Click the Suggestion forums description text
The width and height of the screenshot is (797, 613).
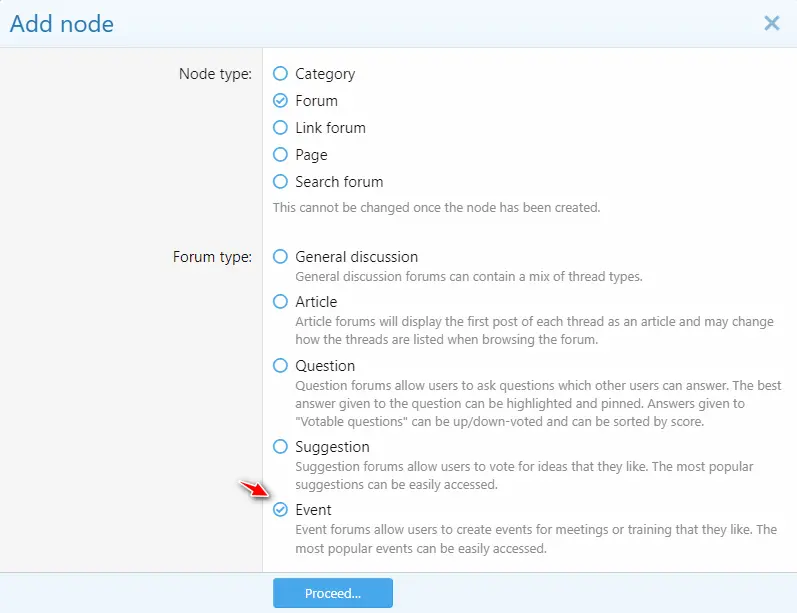point(524,476)
